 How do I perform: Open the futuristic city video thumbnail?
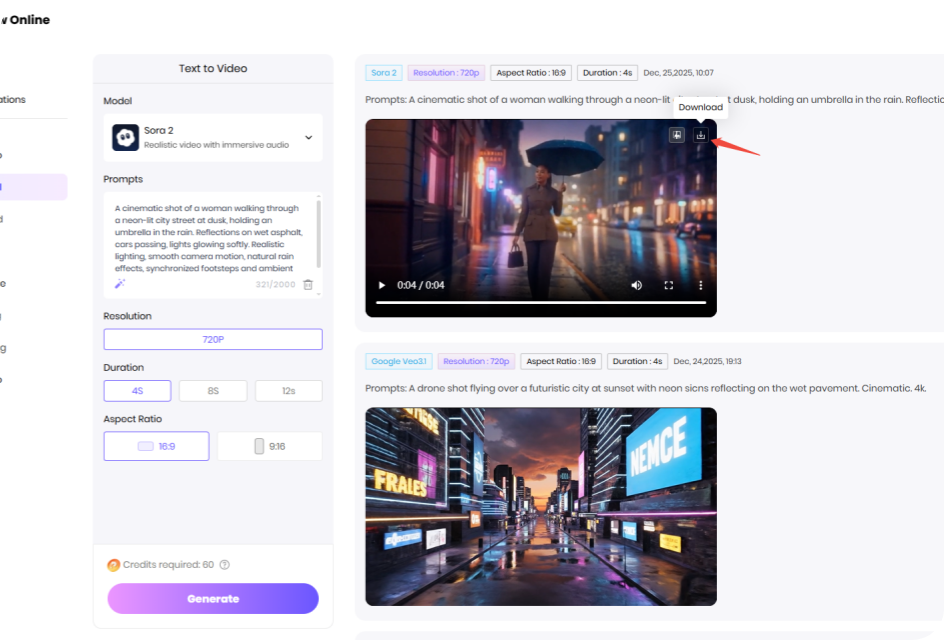coord(540,506)
